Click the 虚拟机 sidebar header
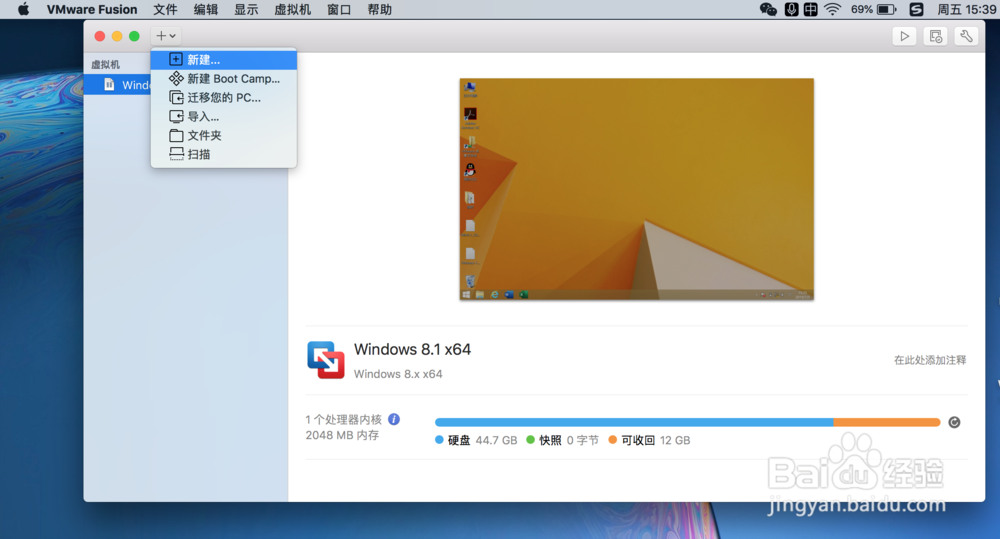Screen dimensions: 1000x539 105,64
